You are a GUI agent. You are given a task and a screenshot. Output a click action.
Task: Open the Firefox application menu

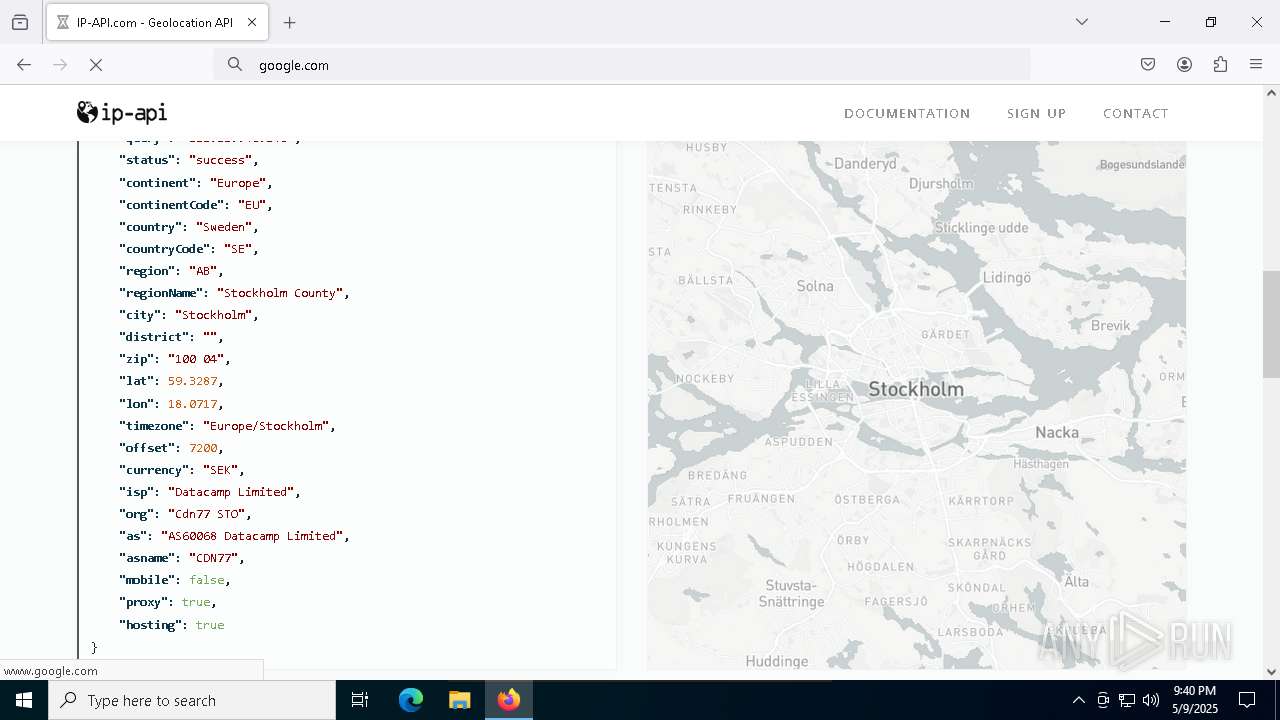(x=1256, y=65)
